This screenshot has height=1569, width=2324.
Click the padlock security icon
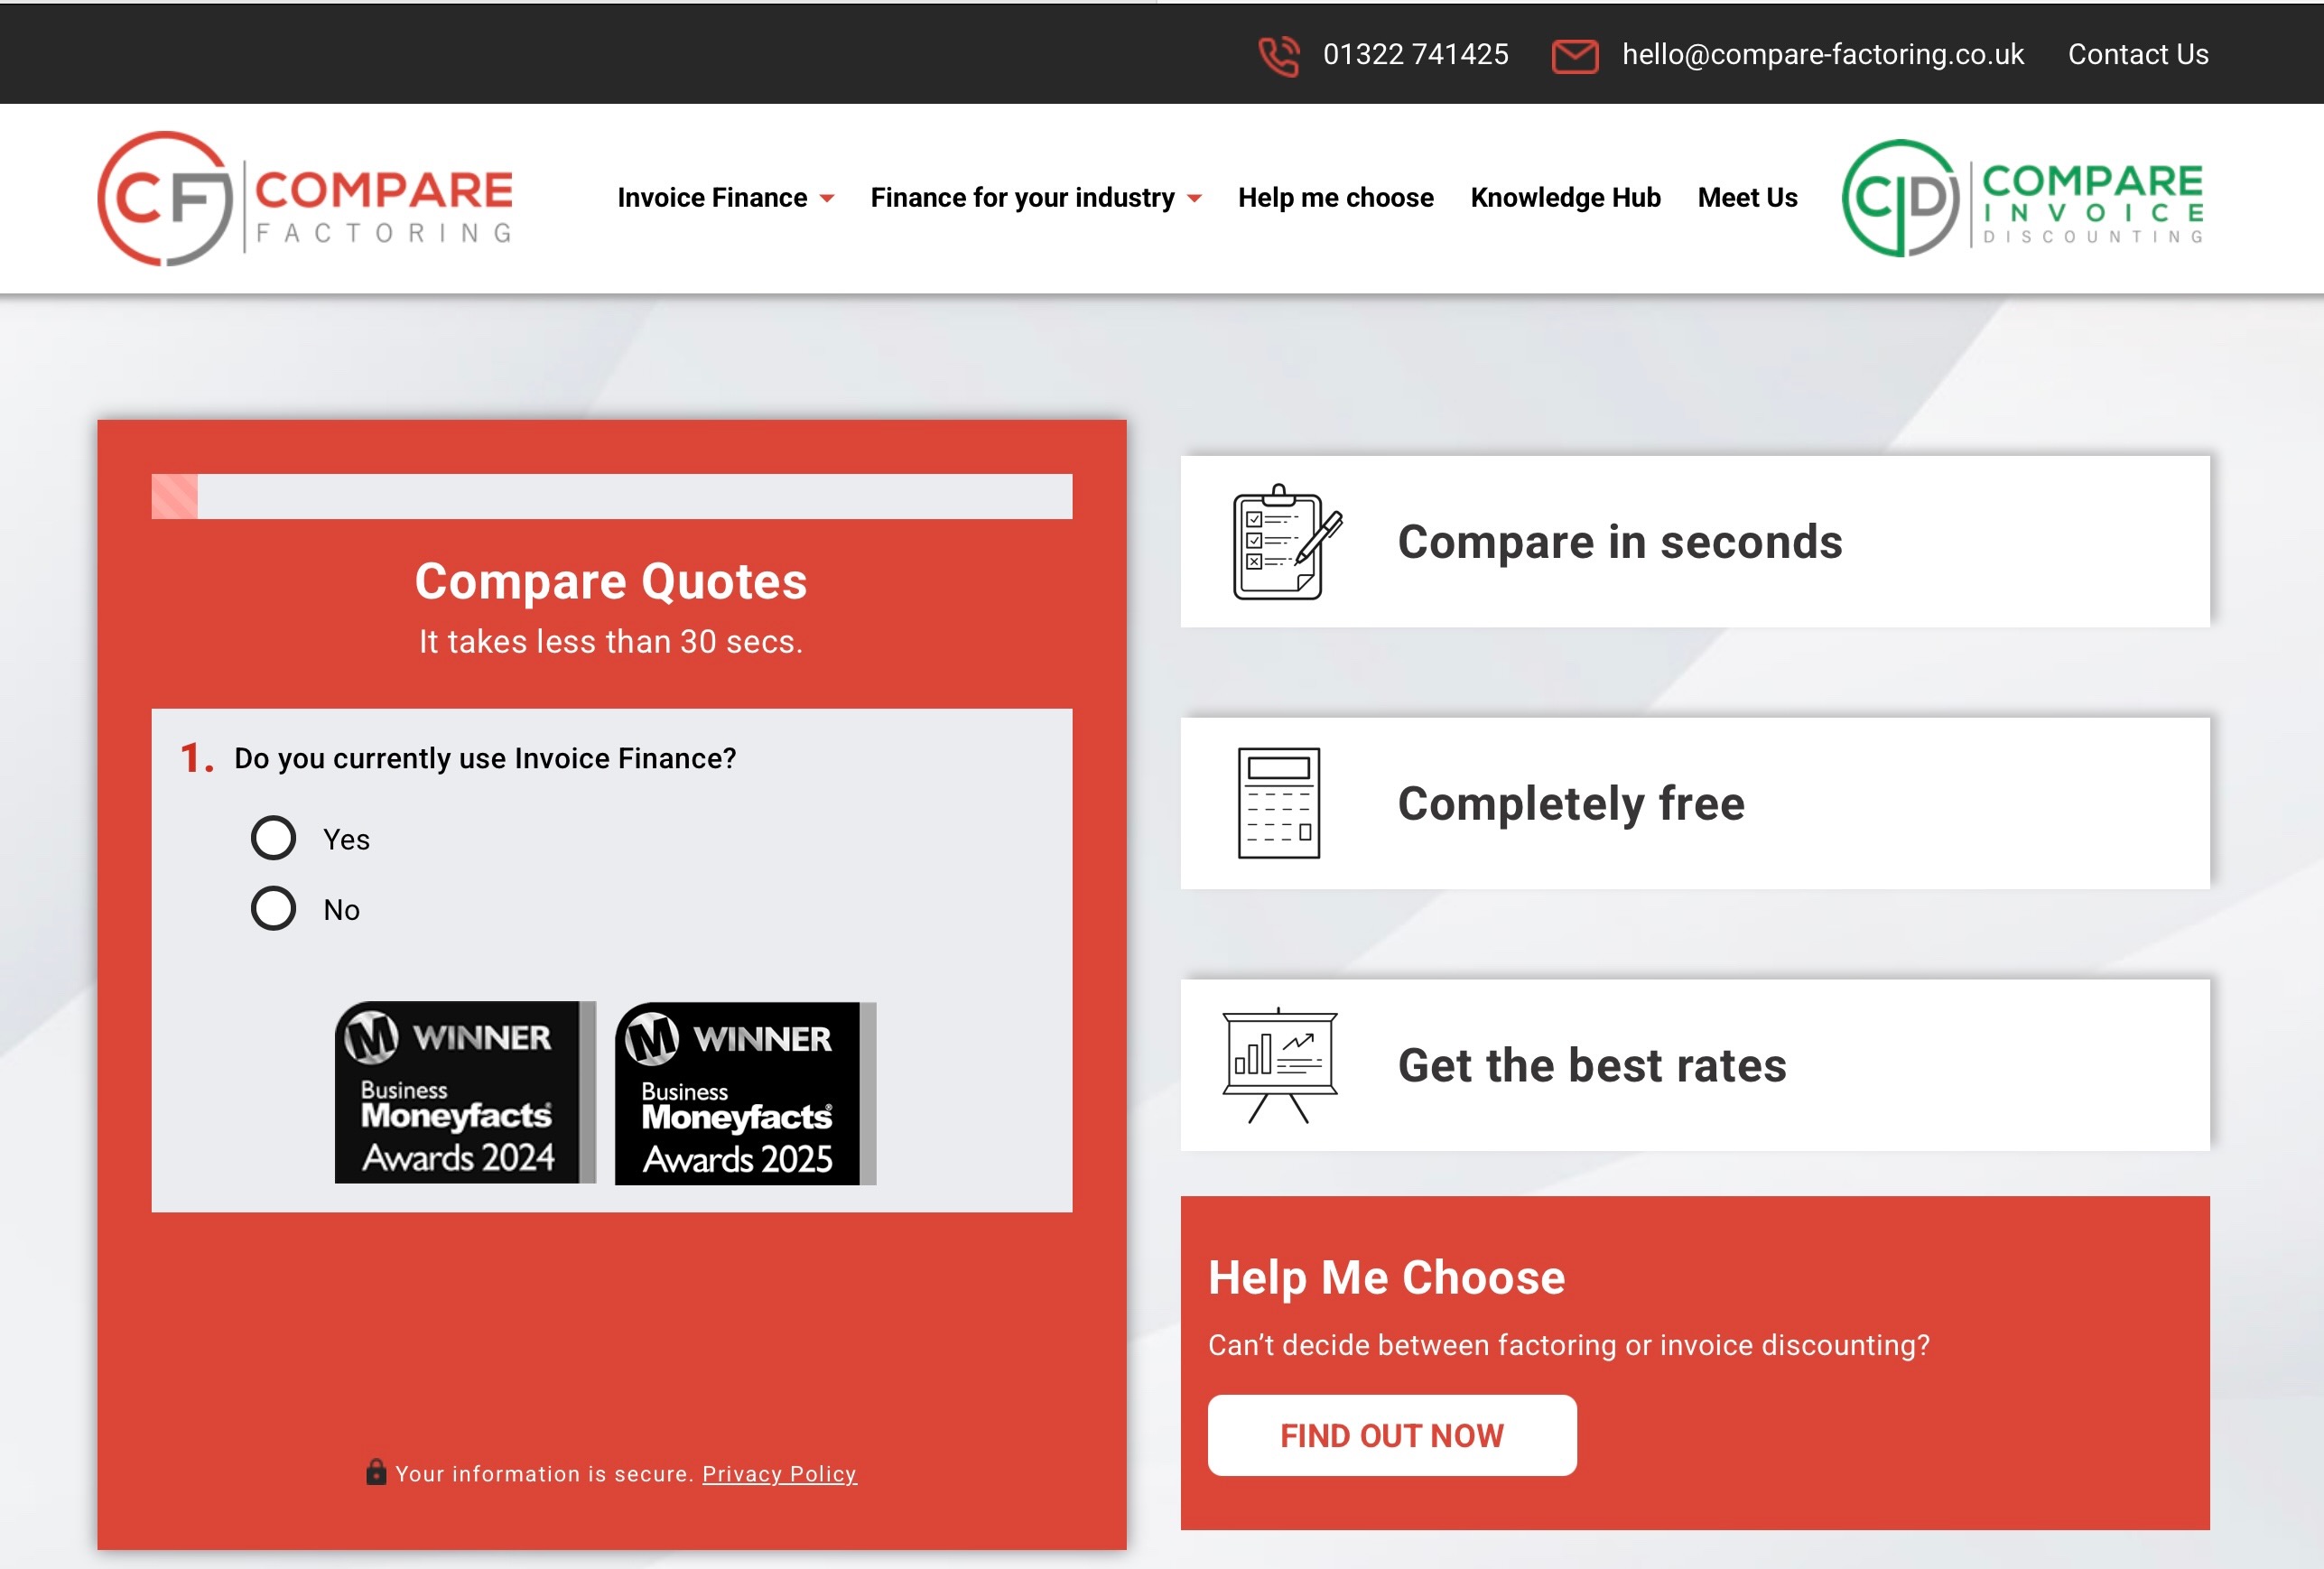pos(376,1472)
